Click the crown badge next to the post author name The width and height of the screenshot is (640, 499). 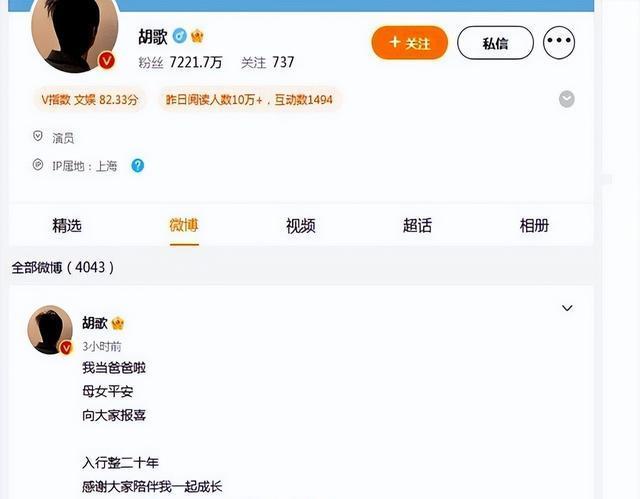(x=118, y=323)
